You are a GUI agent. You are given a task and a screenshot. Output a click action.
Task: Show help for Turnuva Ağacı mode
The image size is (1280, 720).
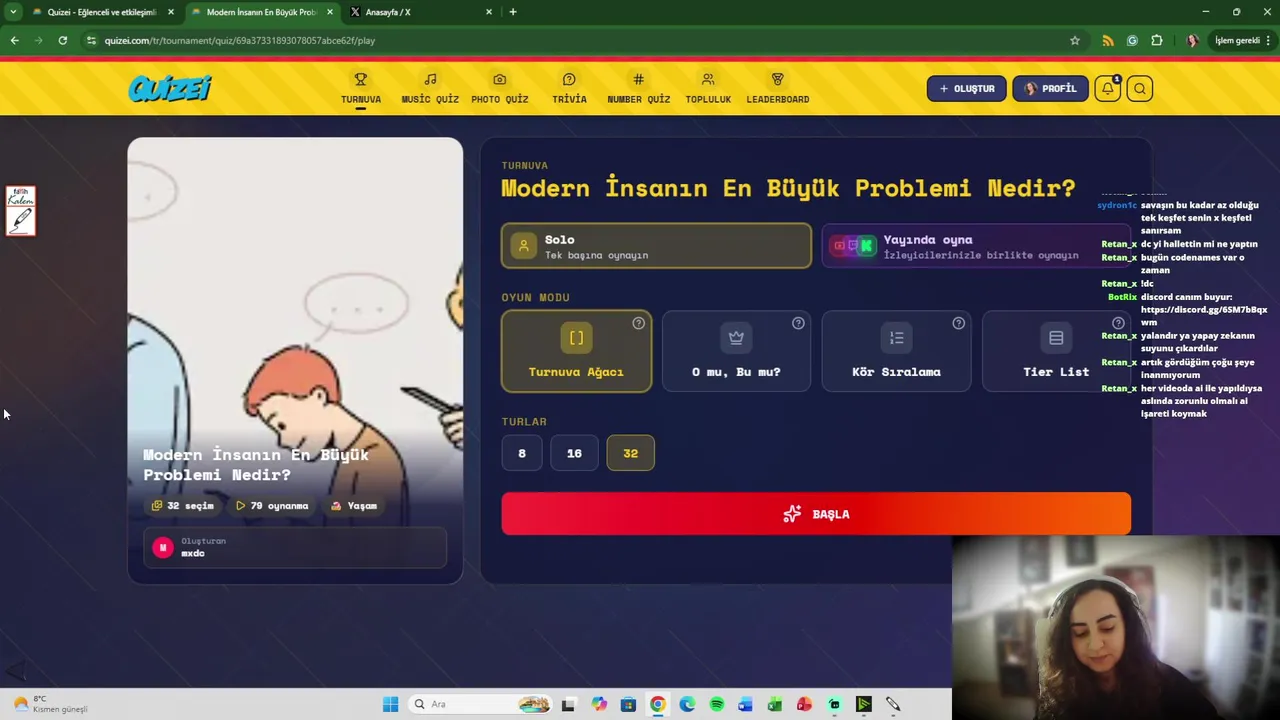coord(638,323)
